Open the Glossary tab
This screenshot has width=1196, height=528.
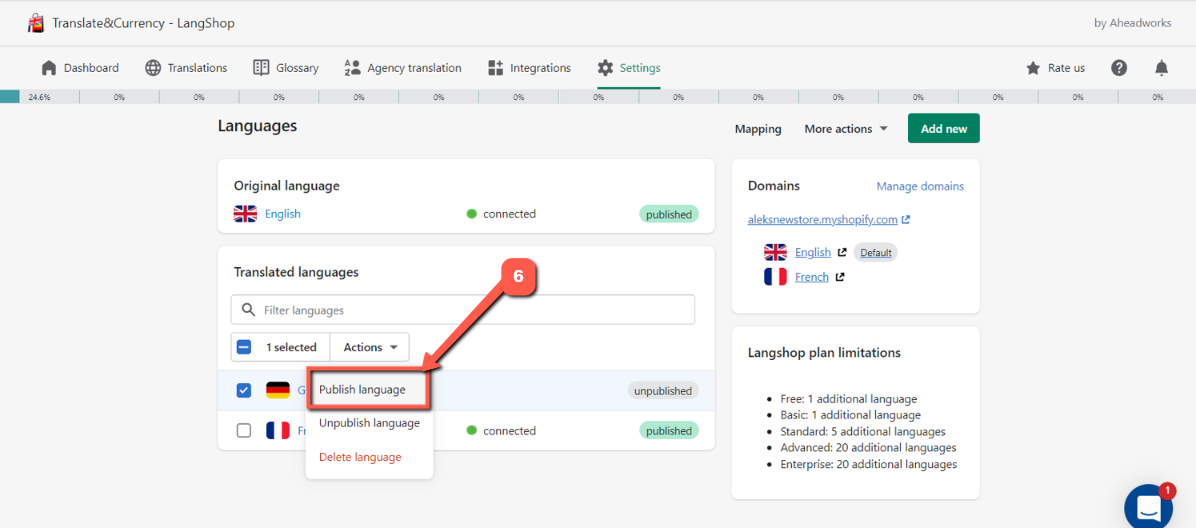click(285, 68)
